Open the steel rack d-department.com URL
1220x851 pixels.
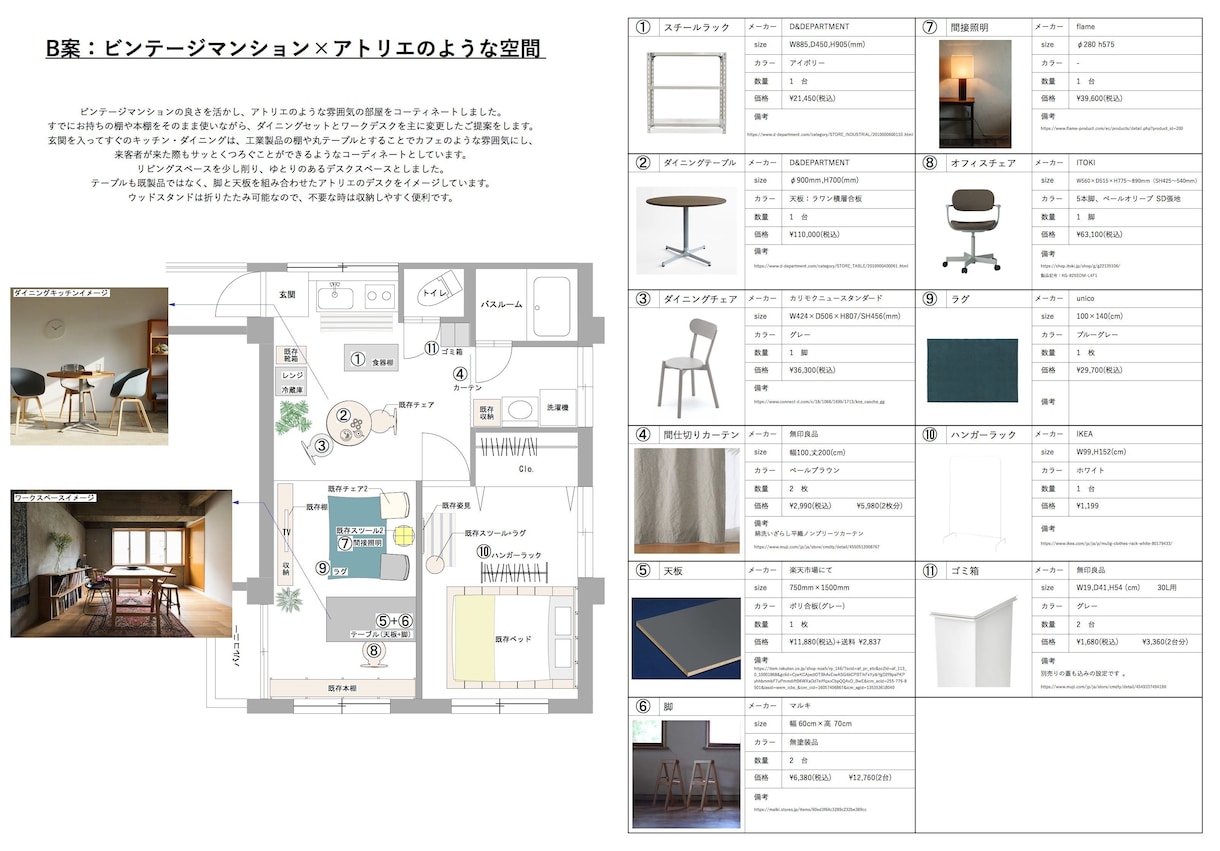pyautogui.click(x=830, y=132)
